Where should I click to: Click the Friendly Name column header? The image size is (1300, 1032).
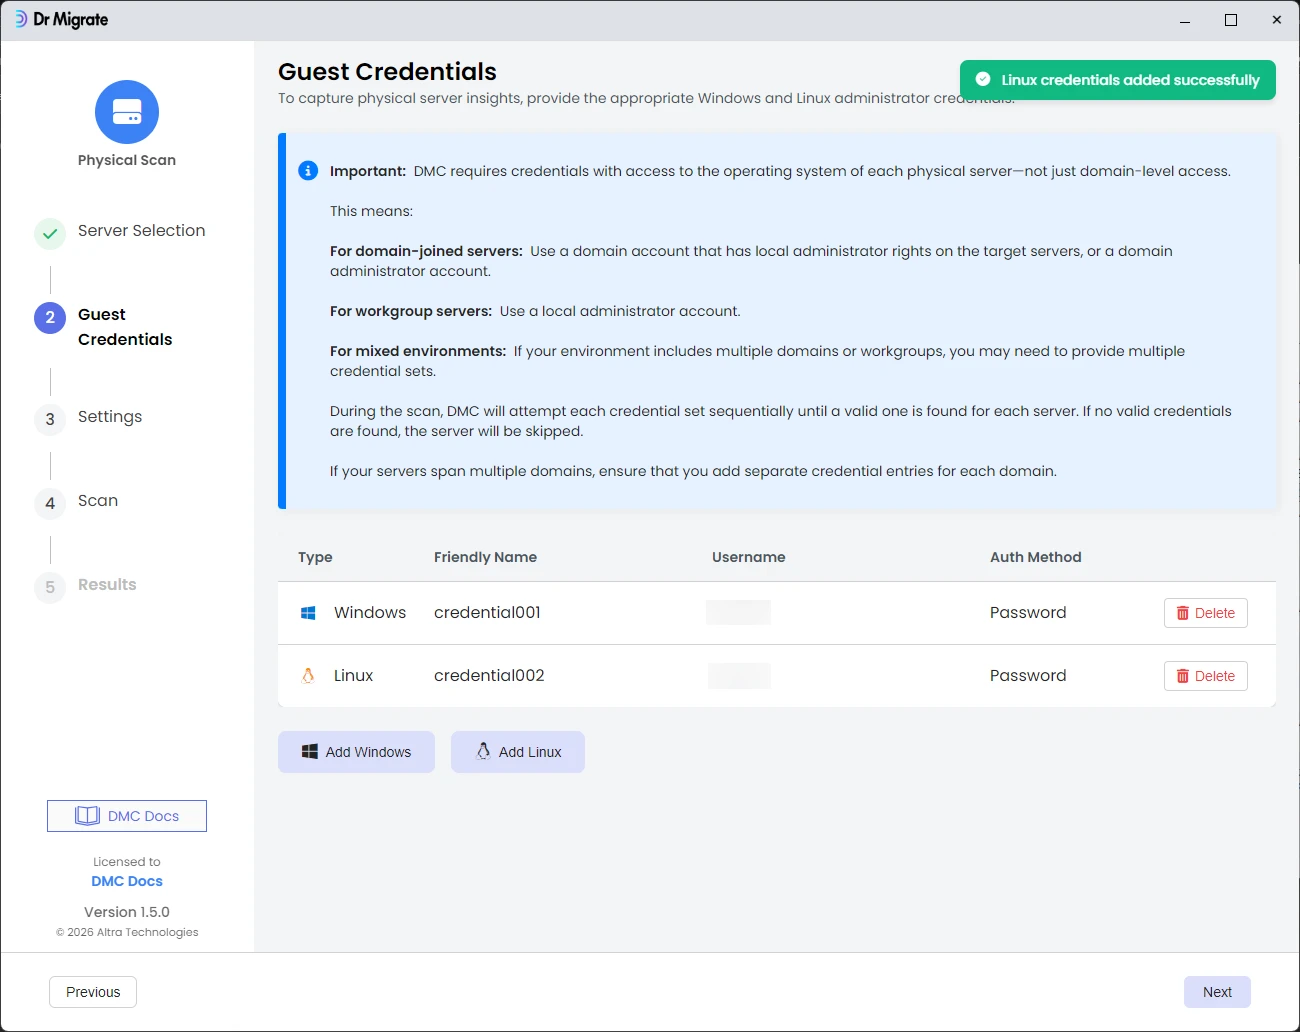pyautogui.click(x=485, y=557)
